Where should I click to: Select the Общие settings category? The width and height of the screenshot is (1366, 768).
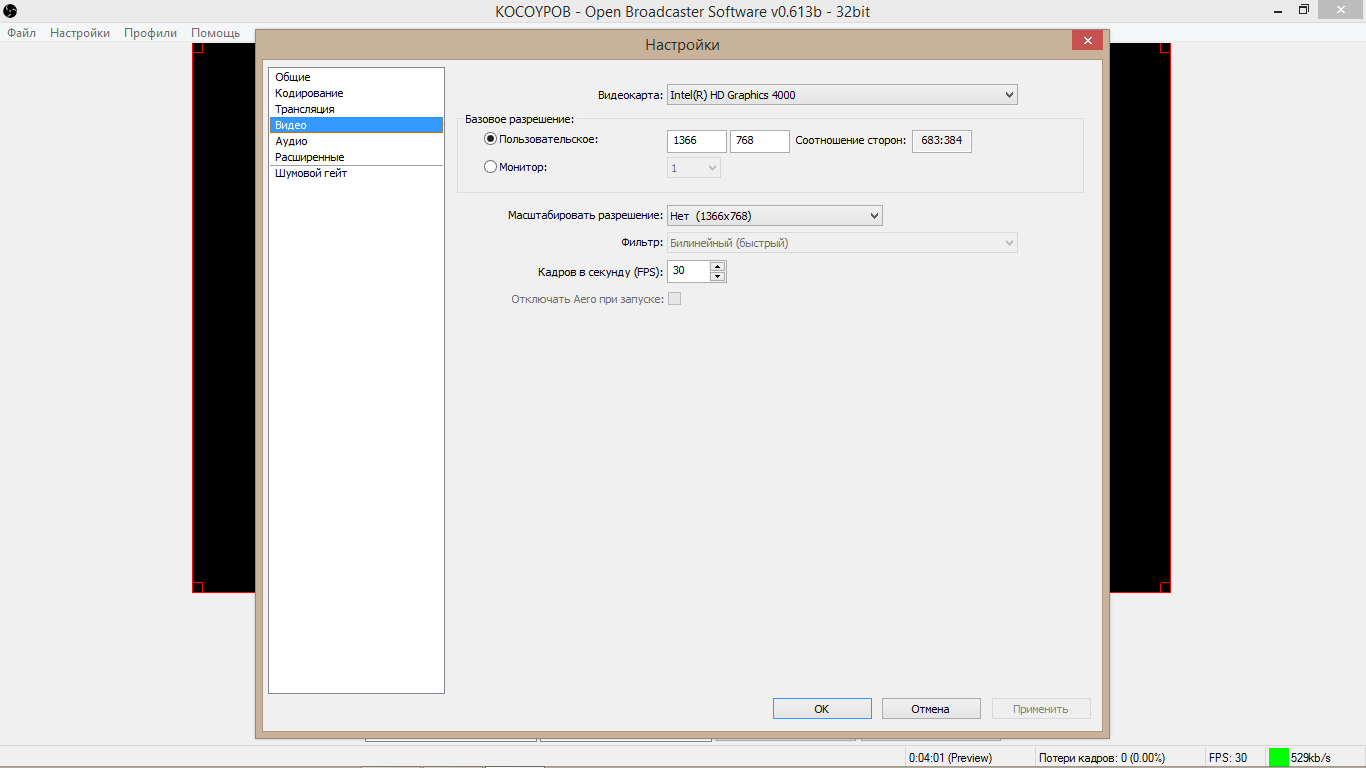pyautogui.click(x=356, y=77)
